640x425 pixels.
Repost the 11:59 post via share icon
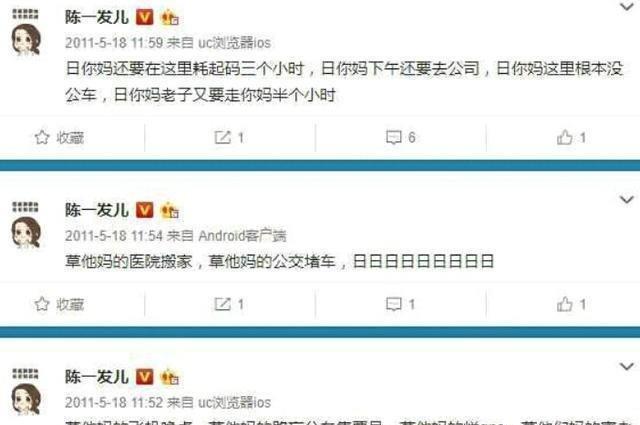coord(222,138)
